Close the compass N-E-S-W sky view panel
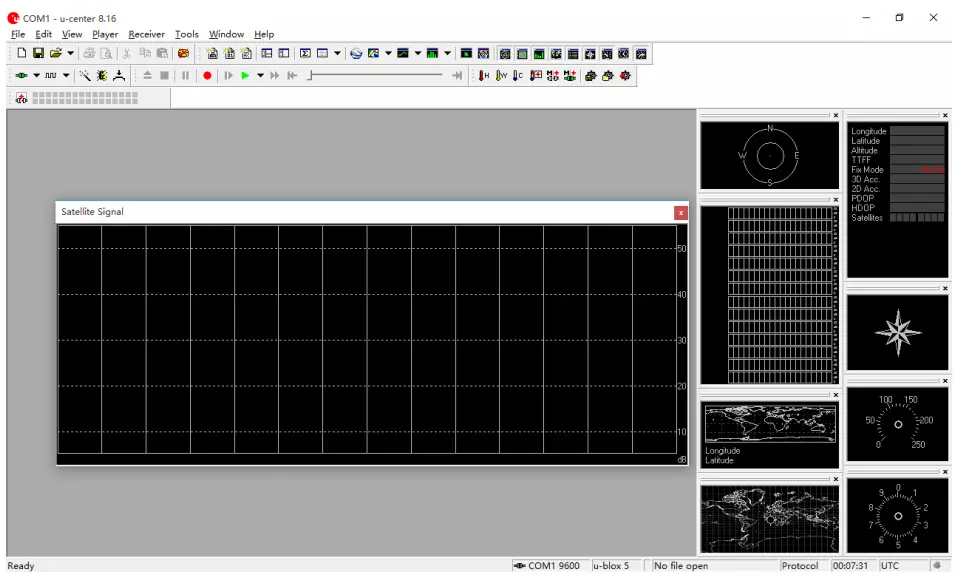Viewport: 967px width, 586px height. coord(835,115)
